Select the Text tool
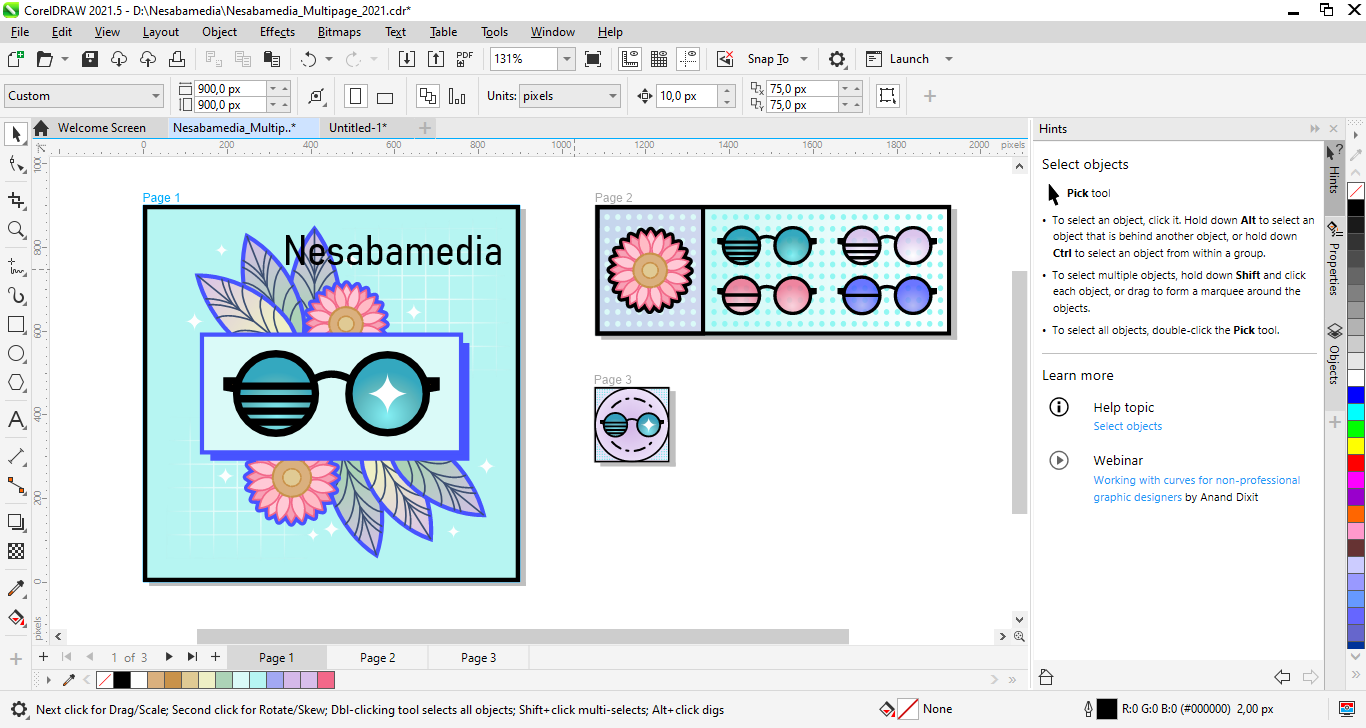The height and width of the screenshot is (728, 1366). pos(16,420)
